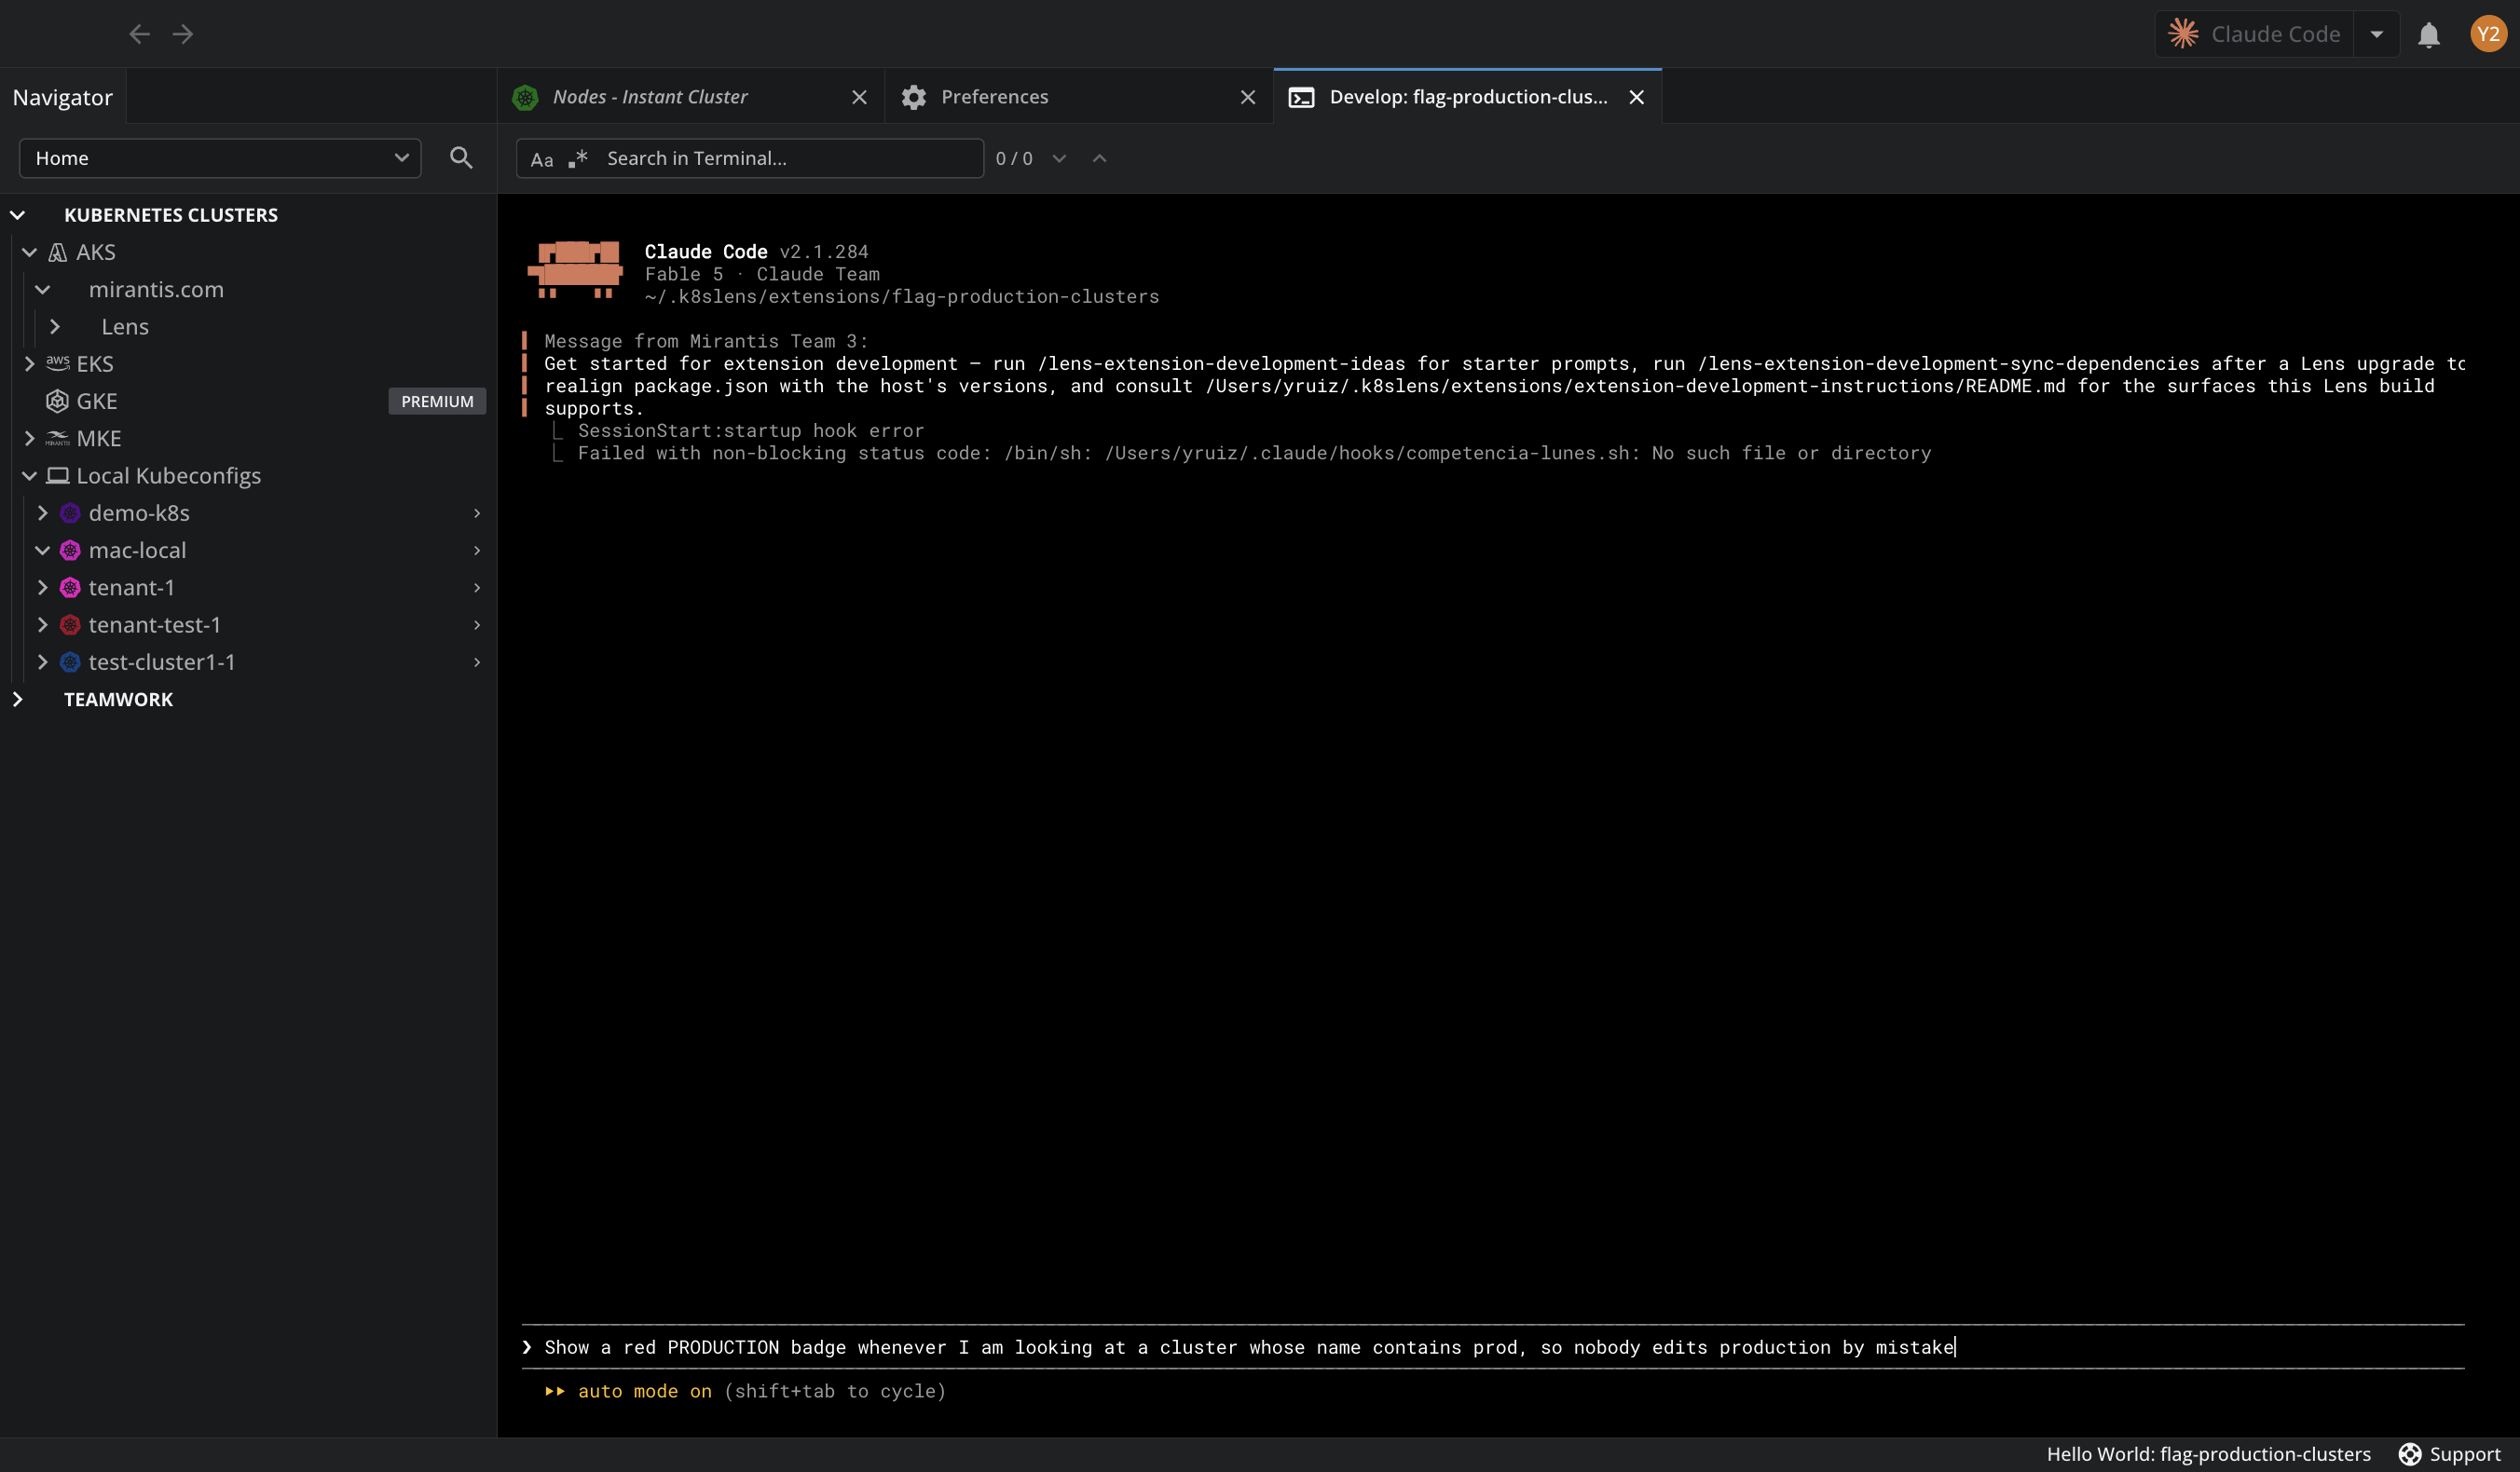The image size is (2520, 1472).
Task: Switch to Nodes - Instant Cluster tab
Action: (691, 97)
